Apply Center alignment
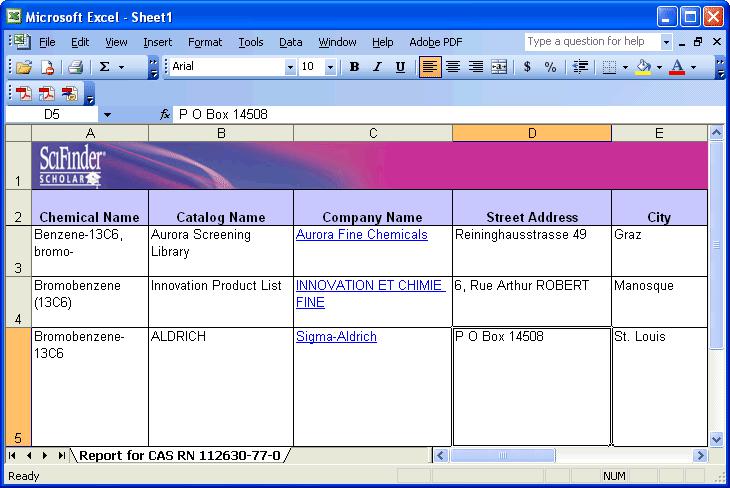730x488 pixels. tap(453, 67)
